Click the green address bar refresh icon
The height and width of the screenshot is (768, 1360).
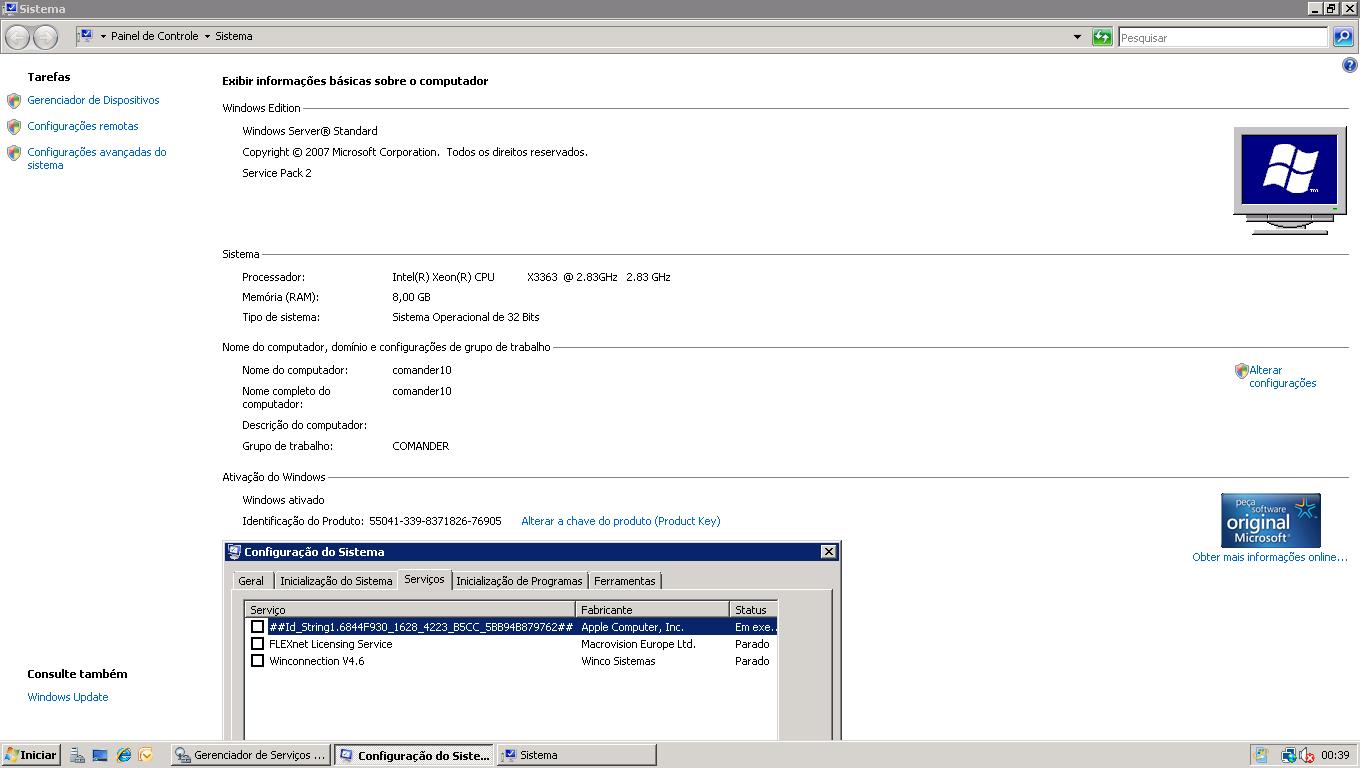pyautogui.click(x=1102, y=37)
